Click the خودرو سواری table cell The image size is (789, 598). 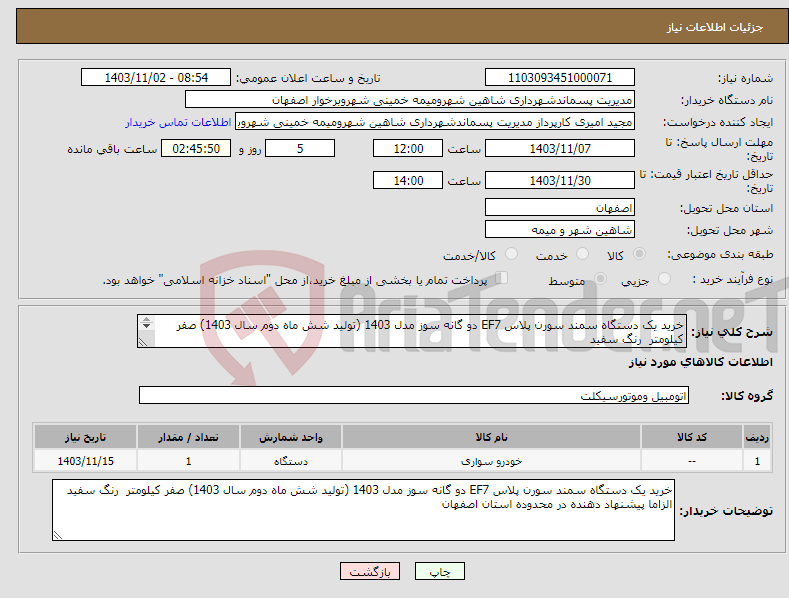coord(492,461)
